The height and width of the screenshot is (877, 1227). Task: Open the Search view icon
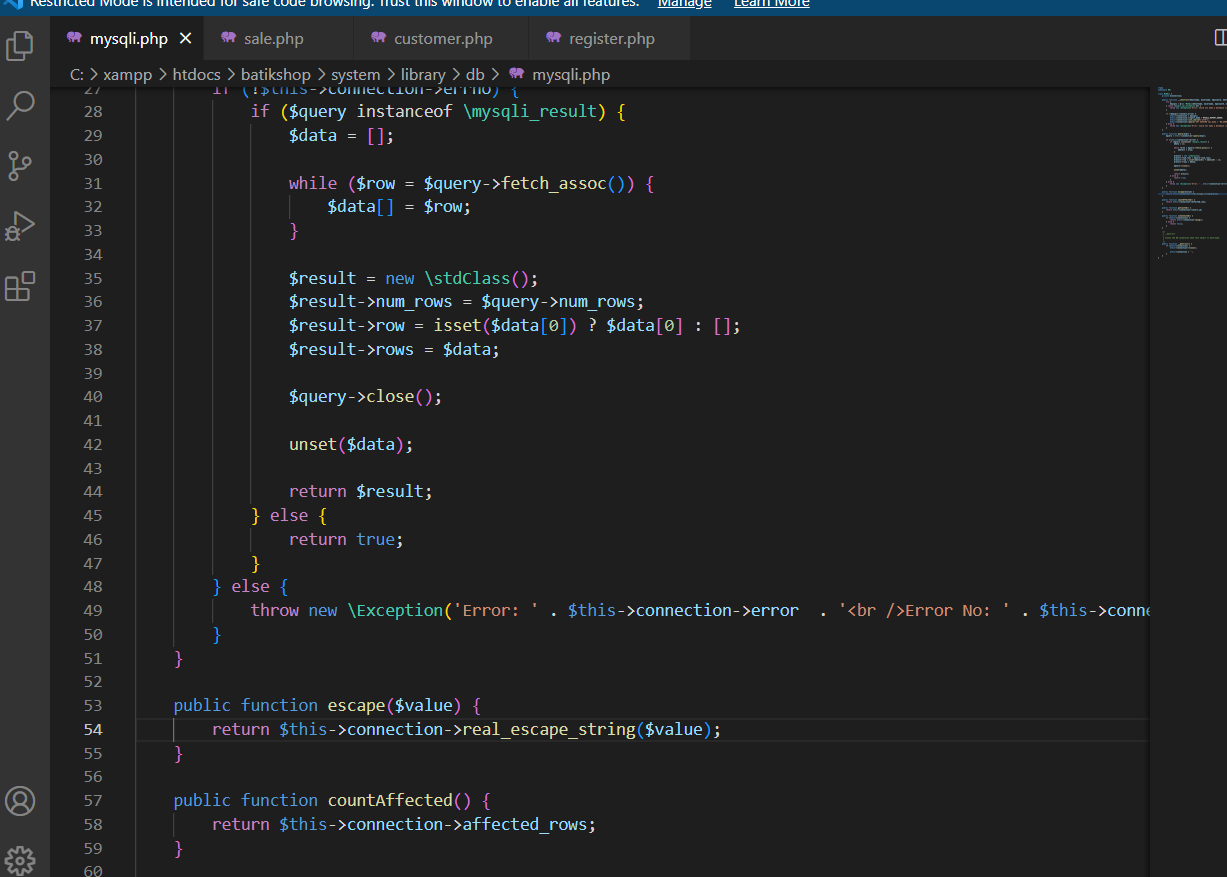click(x=20, y=105)
